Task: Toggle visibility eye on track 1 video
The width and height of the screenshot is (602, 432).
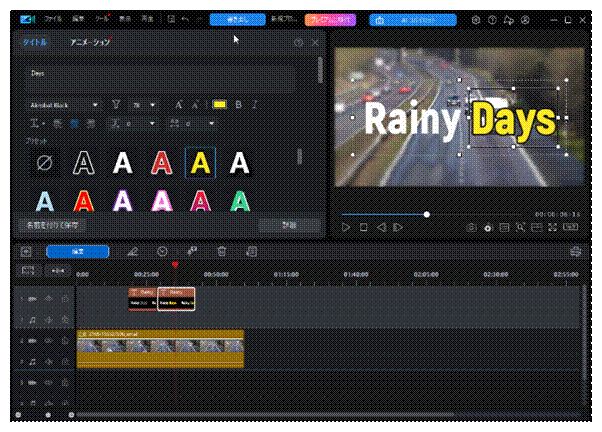Action: 48,298
